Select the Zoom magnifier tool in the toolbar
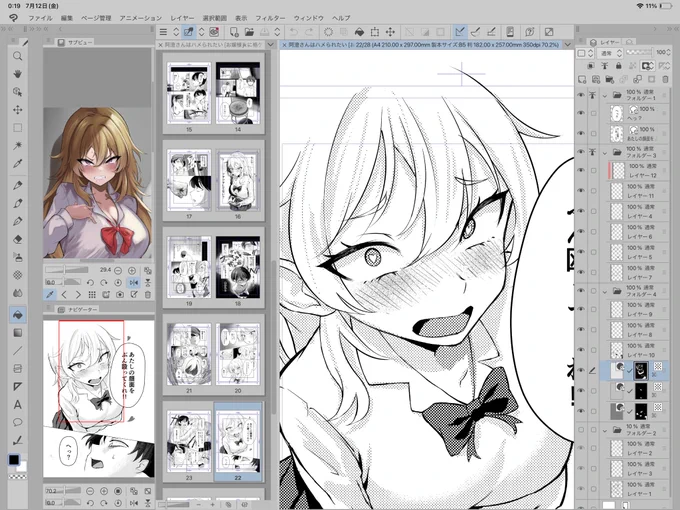 [17, 56]
